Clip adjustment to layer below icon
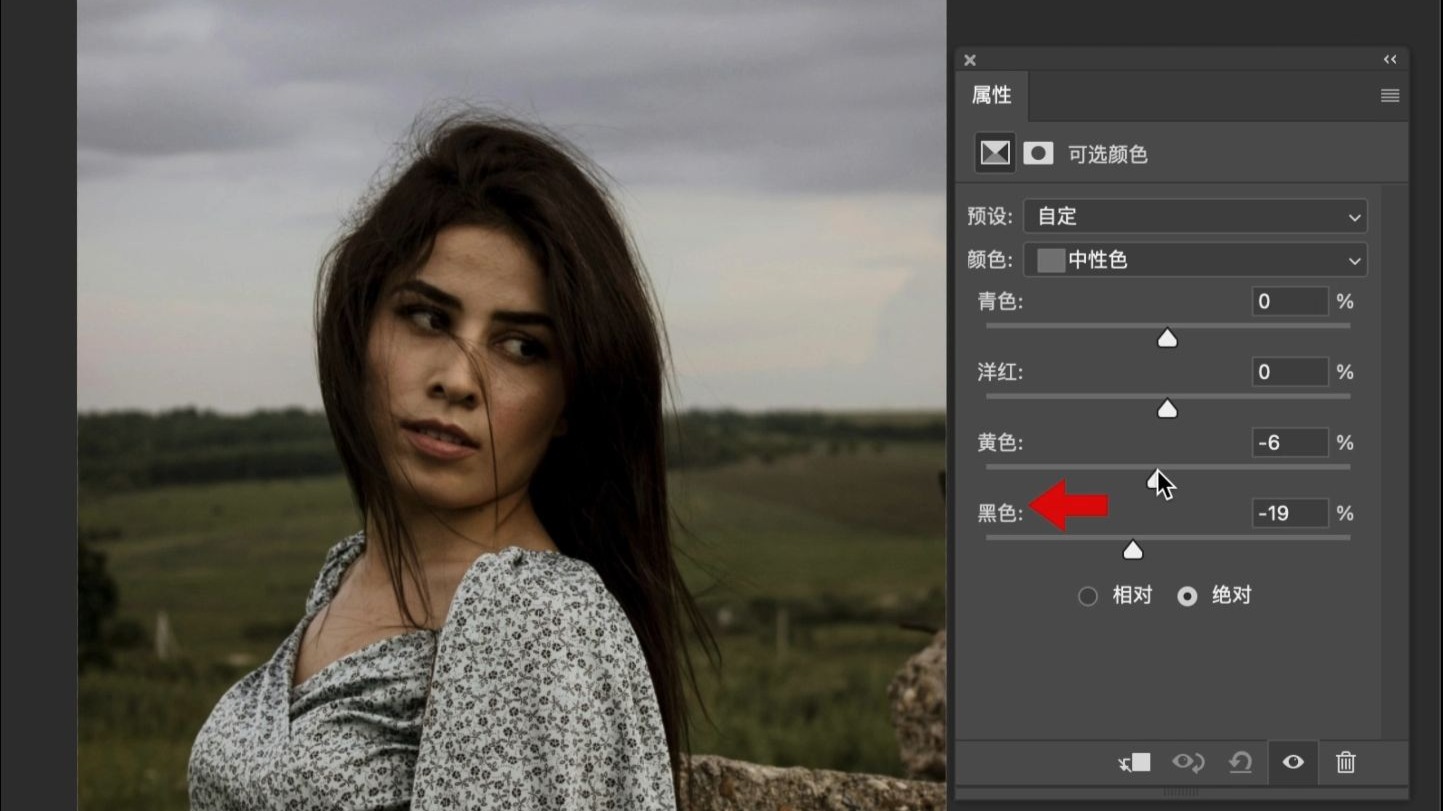The image size is (1443, 811). coord(1134,762)
